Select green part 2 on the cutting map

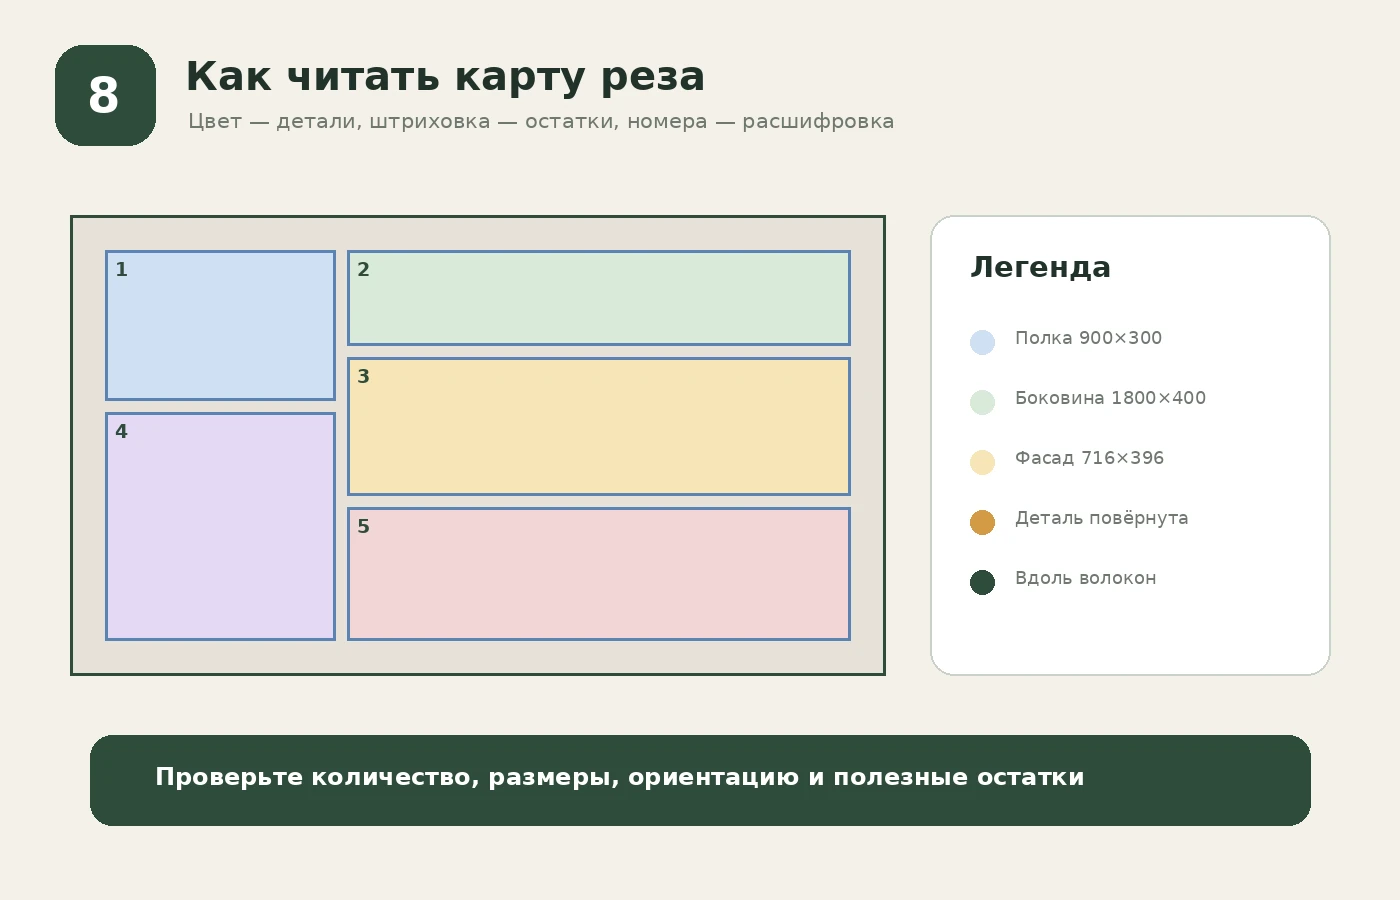[599, 298]
